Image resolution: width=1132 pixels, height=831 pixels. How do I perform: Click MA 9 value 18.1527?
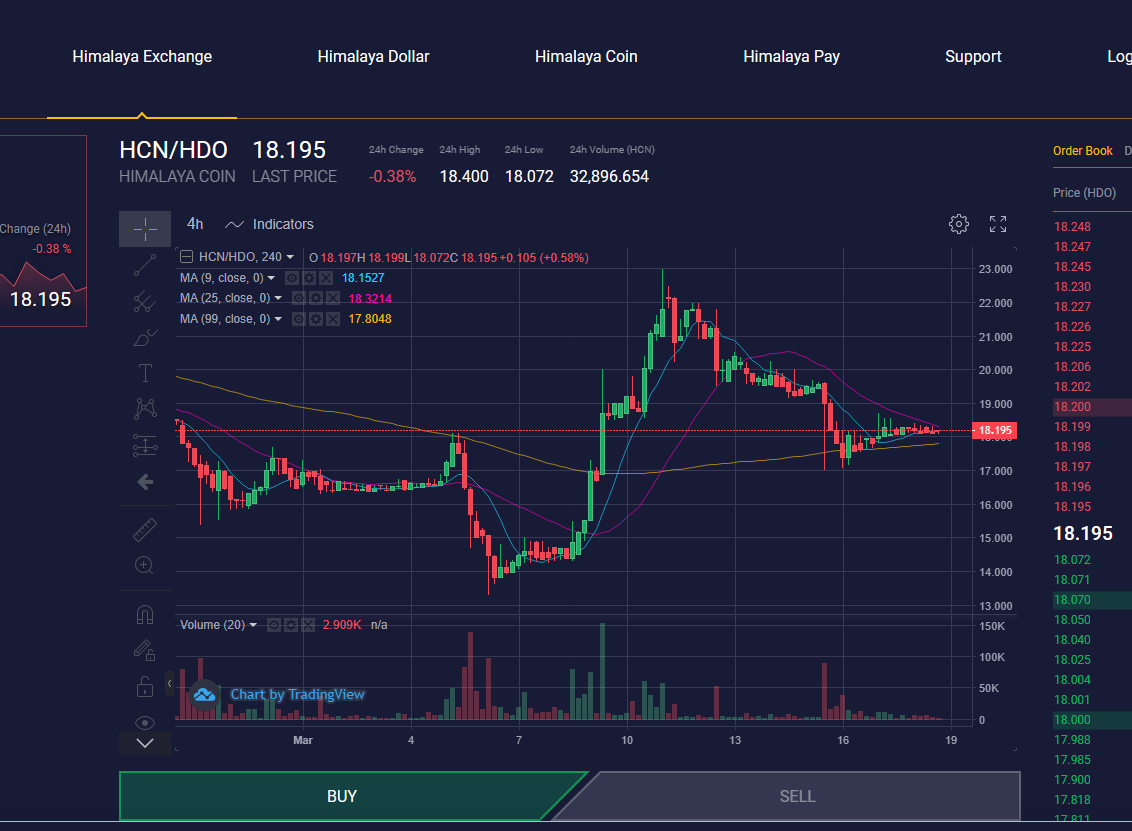tap(363, 278)
